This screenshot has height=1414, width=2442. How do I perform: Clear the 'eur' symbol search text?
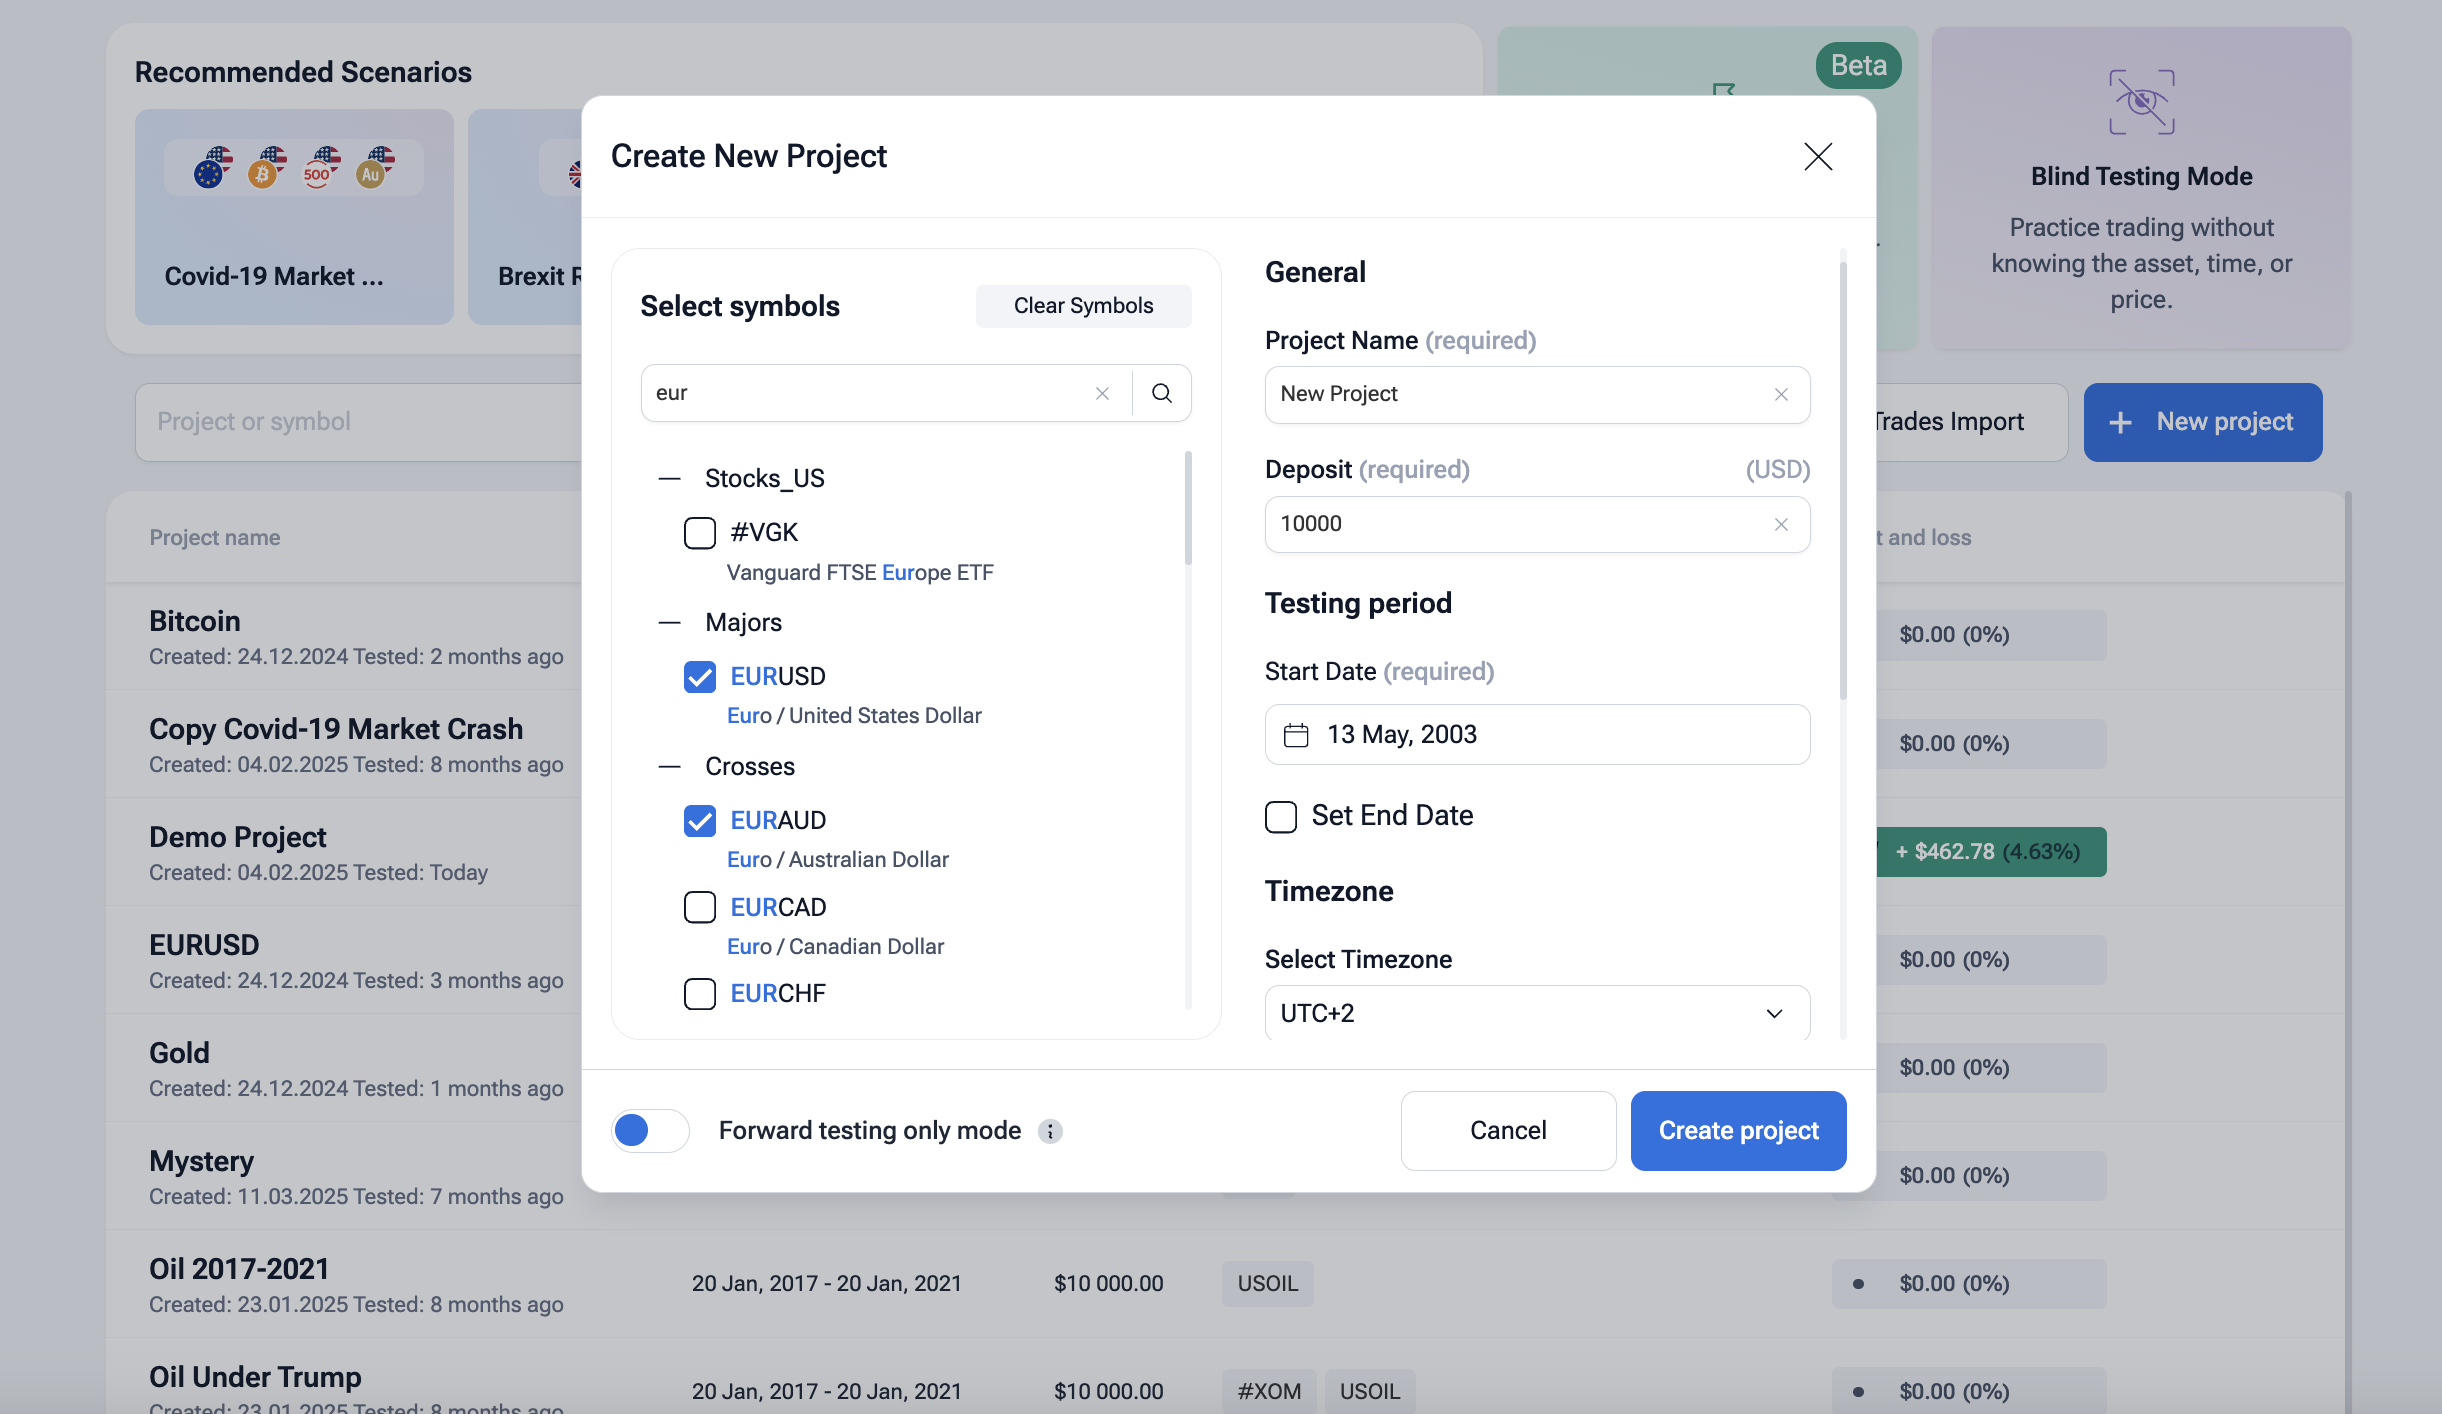point(1102,393)
